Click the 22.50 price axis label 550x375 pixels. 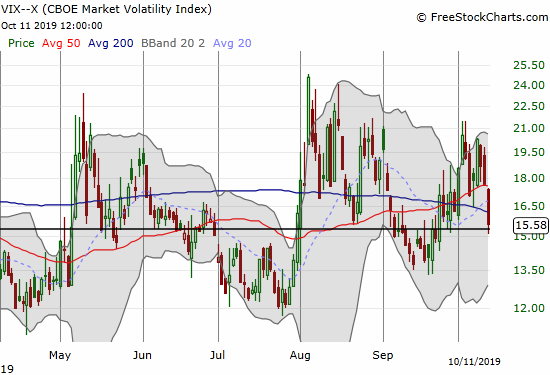529,106
